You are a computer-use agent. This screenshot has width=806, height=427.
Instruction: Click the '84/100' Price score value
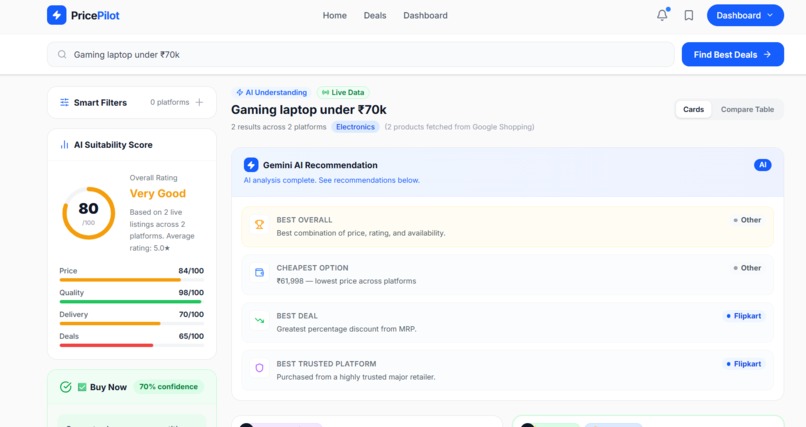click(x=191, y=271)
